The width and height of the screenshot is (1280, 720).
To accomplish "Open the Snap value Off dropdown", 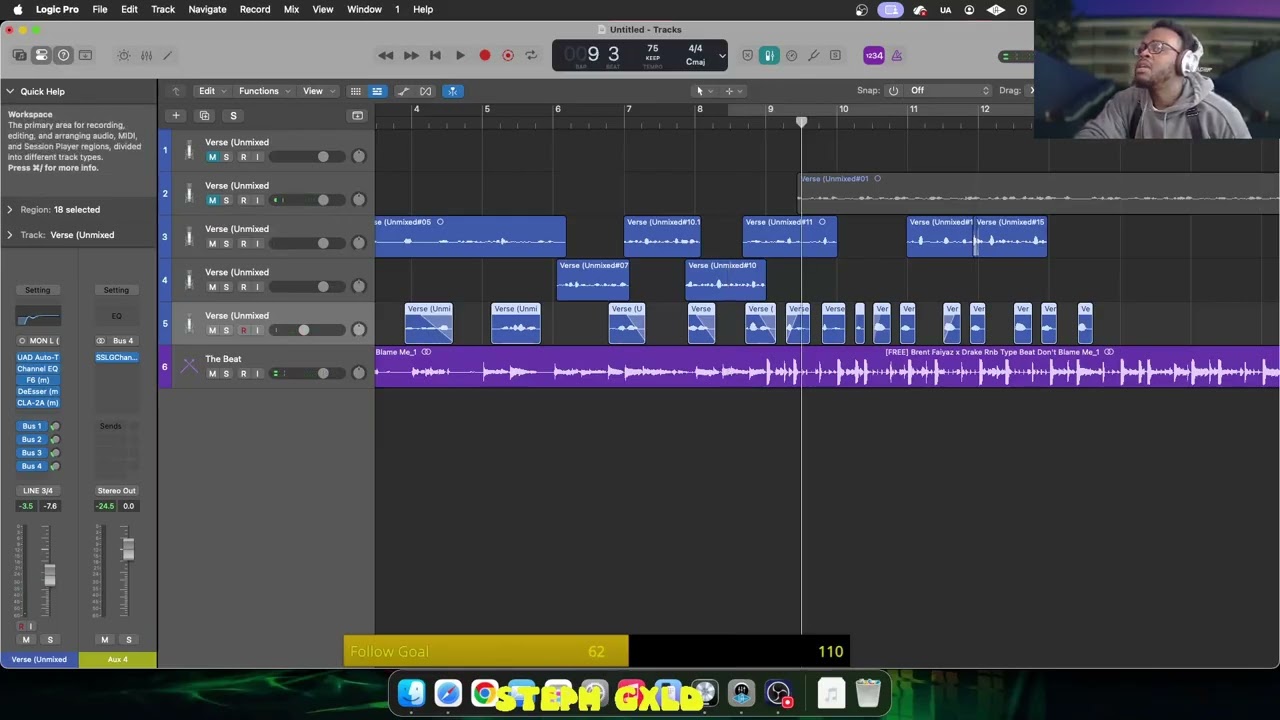I will coord(947,90).
